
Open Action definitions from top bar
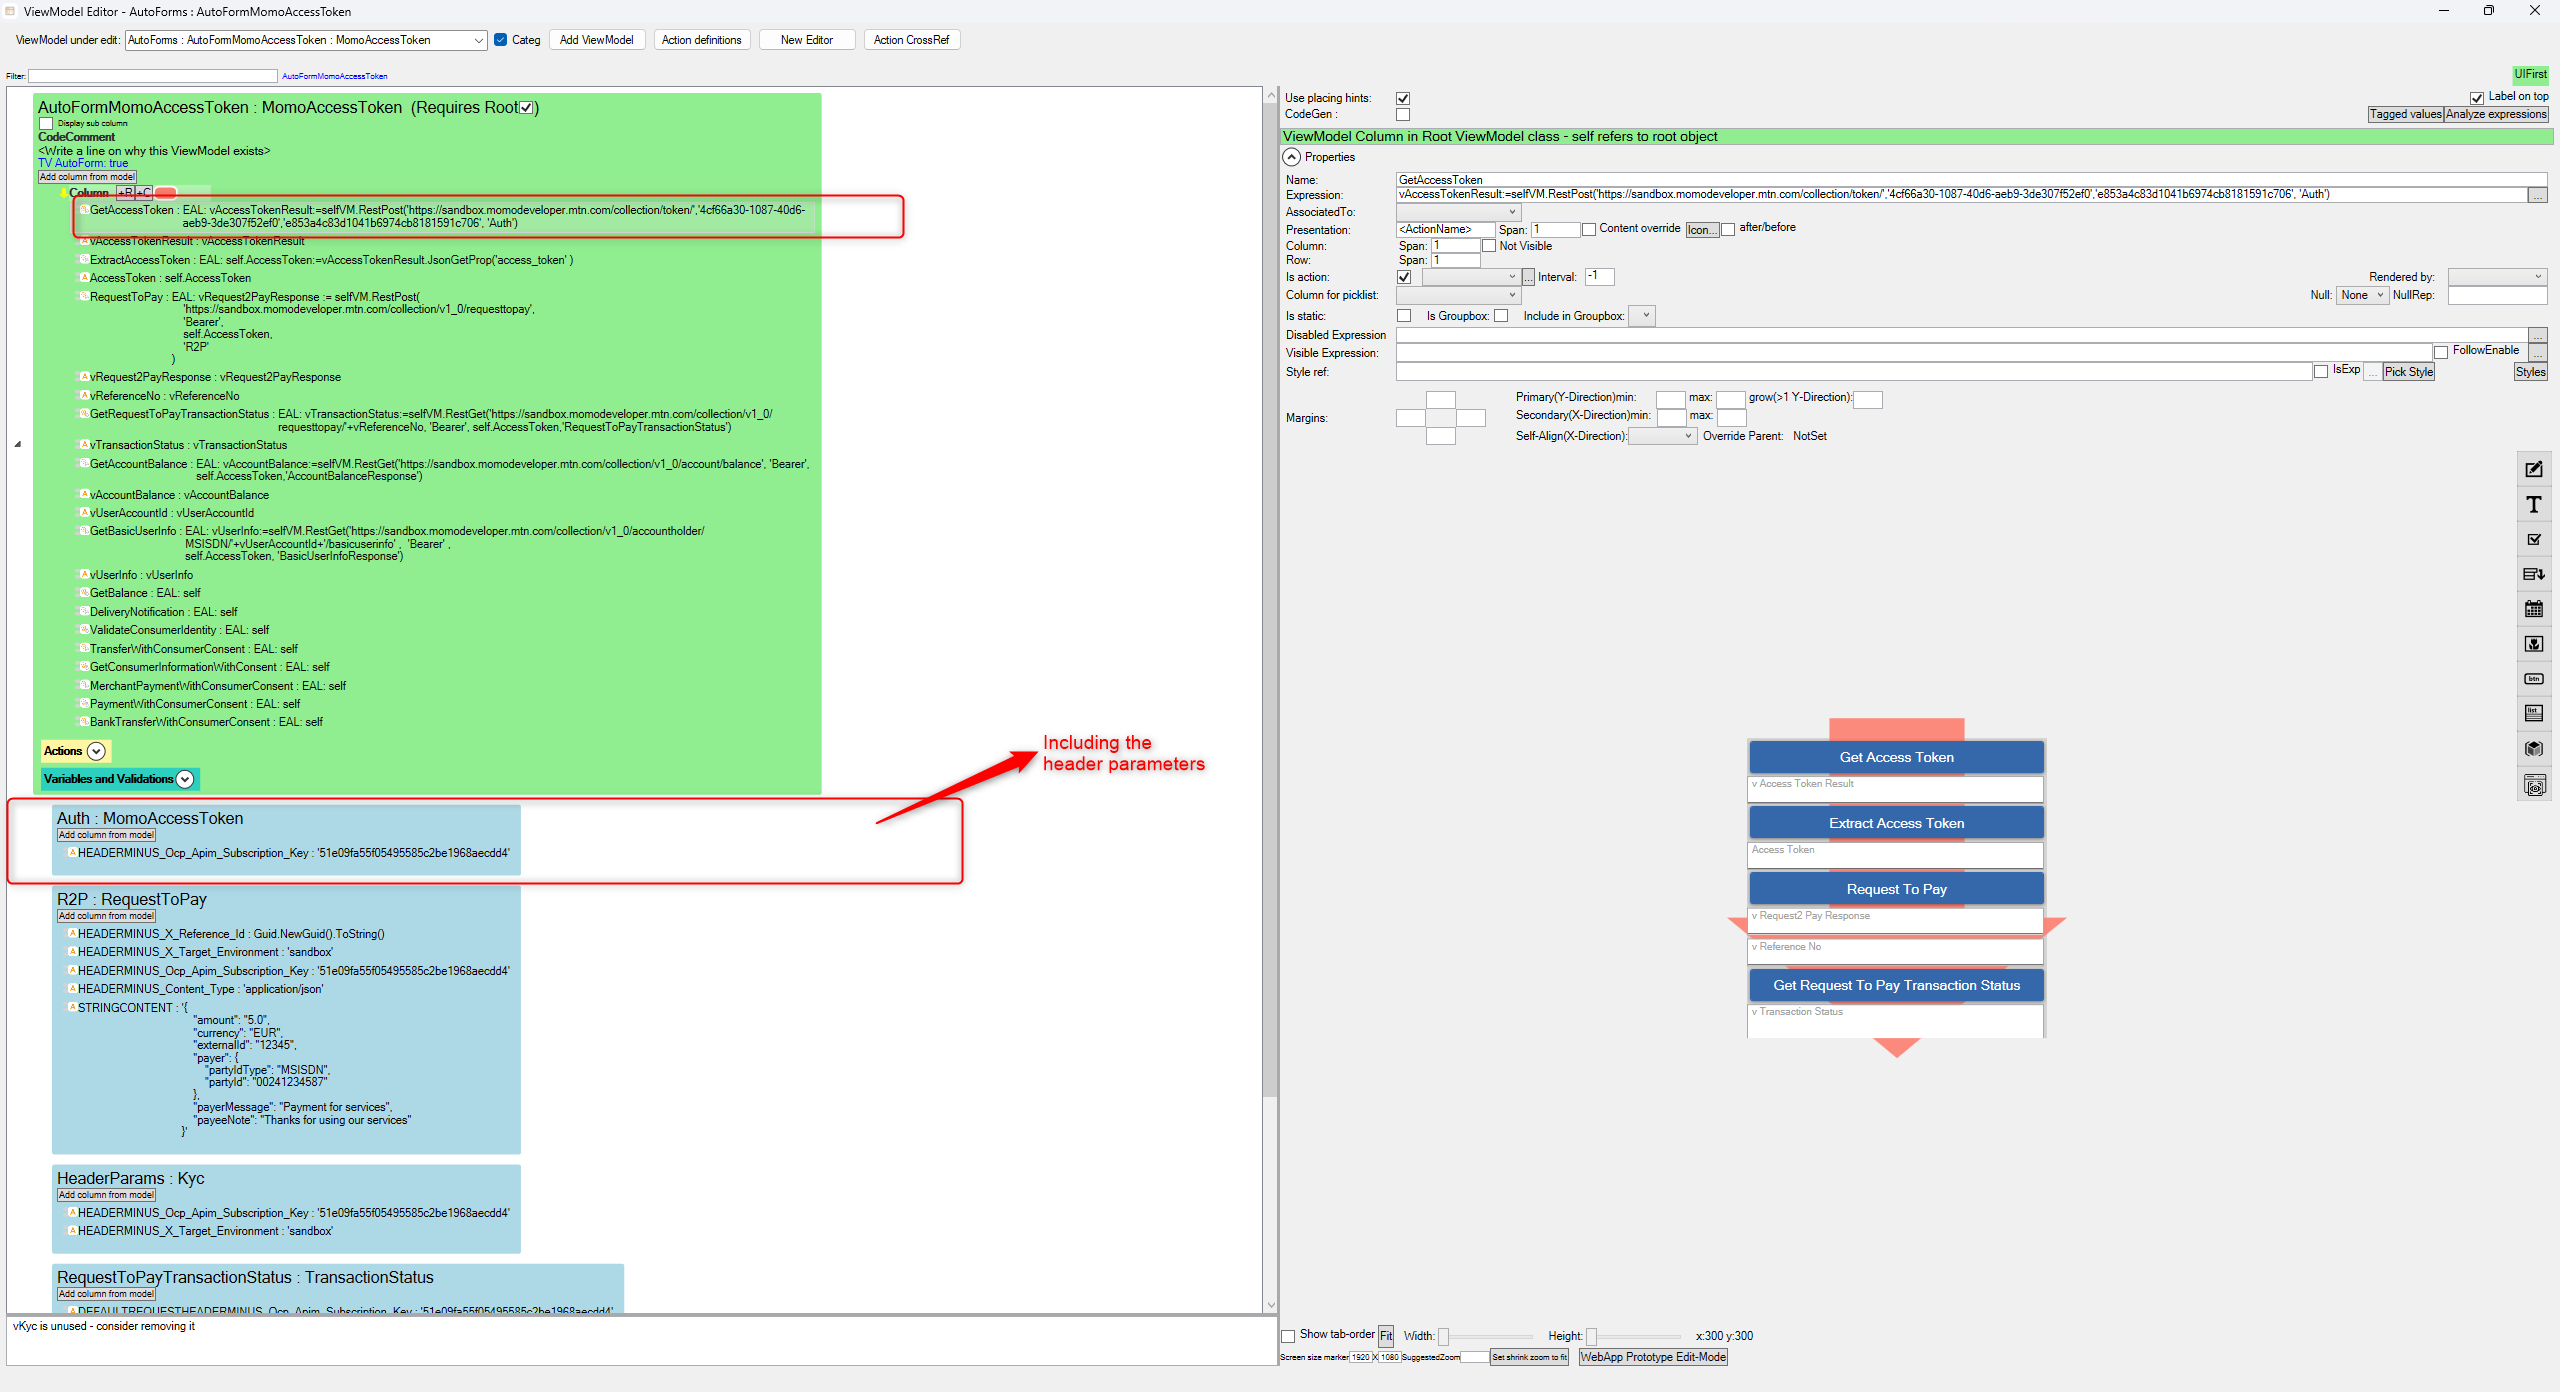tap(701, 40)
